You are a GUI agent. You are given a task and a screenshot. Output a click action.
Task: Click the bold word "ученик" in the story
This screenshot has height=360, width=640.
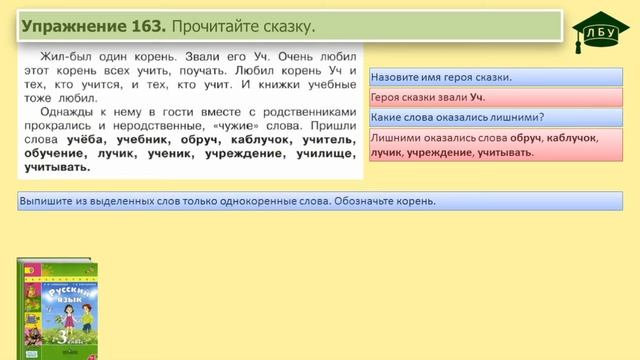click(x=171, y=153)
